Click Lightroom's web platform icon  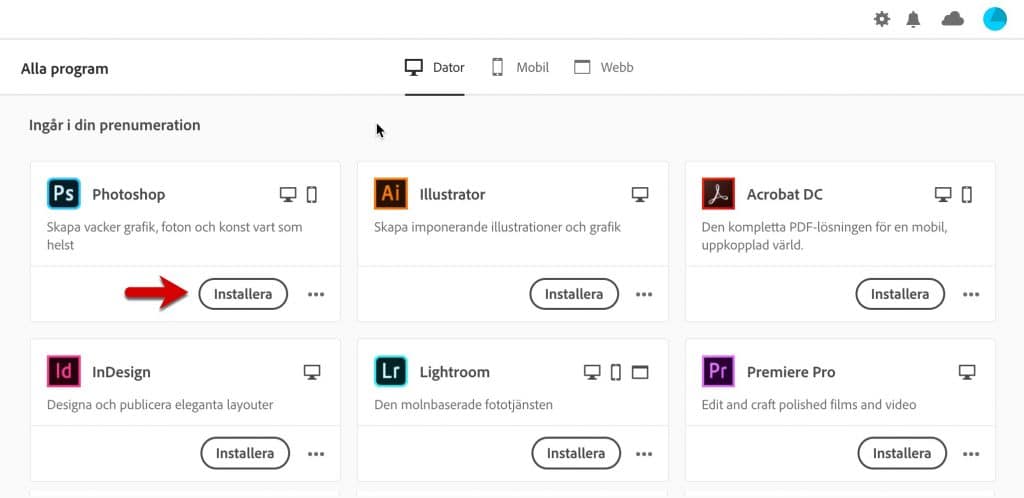[x=640, y=372]
